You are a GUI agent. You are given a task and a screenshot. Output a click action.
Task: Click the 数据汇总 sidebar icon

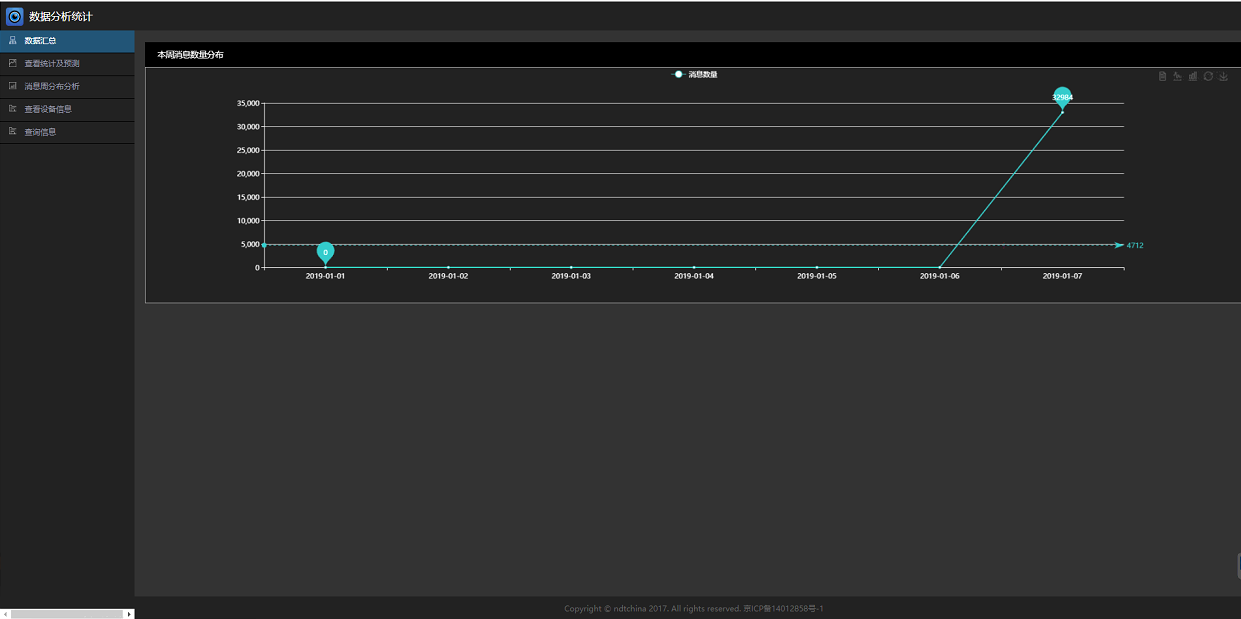pyautogui.click(x=12, y=41)
